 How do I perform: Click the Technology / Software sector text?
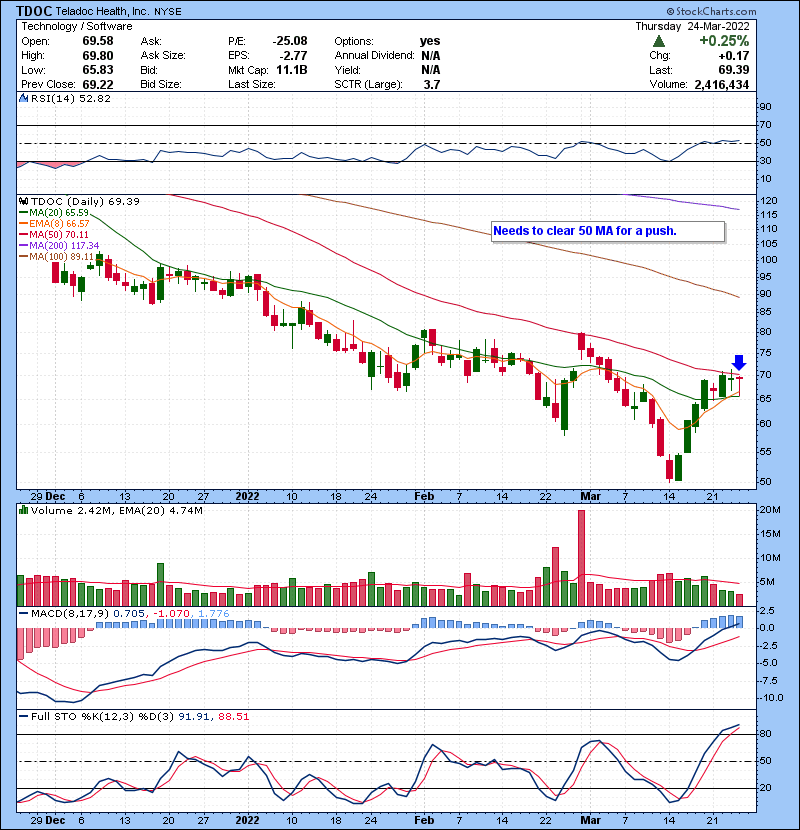coord(77,26)
